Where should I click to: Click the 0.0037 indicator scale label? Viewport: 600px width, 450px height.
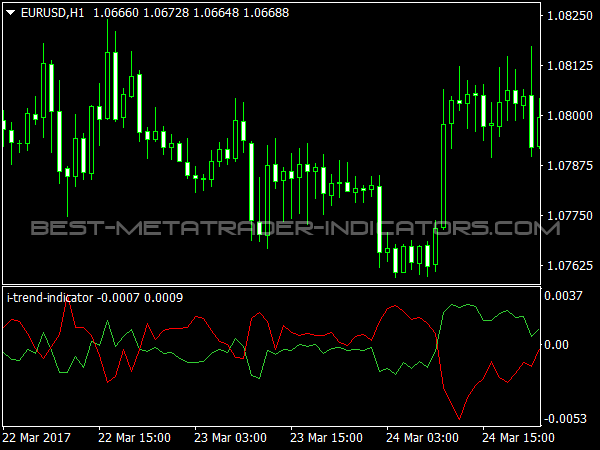563,296
